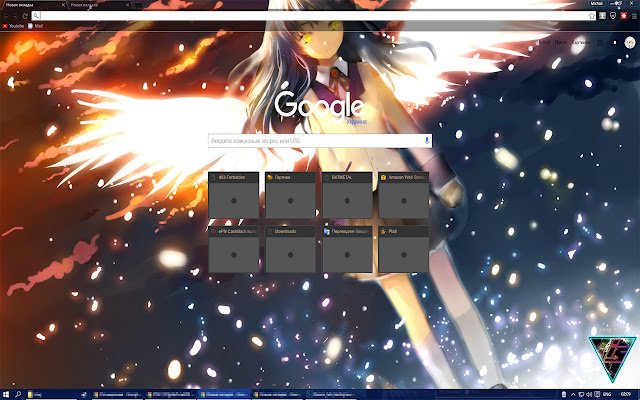Open the Google account avatar
640x400 pixels.
pos(630,42)
